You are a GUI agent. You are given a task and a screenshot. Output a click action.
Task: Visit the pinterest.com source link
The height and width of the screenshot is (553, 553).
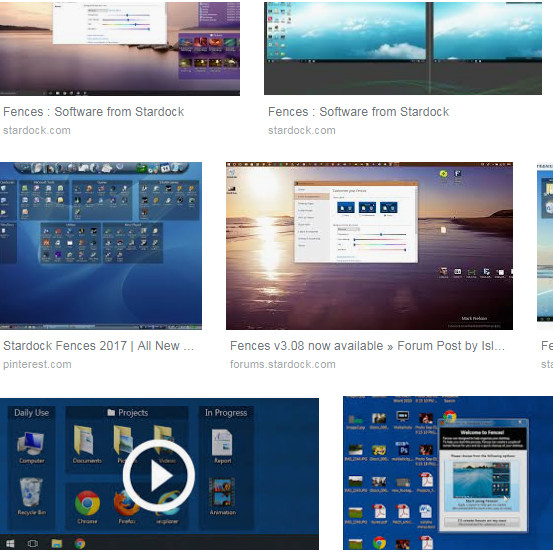[37, 364]
